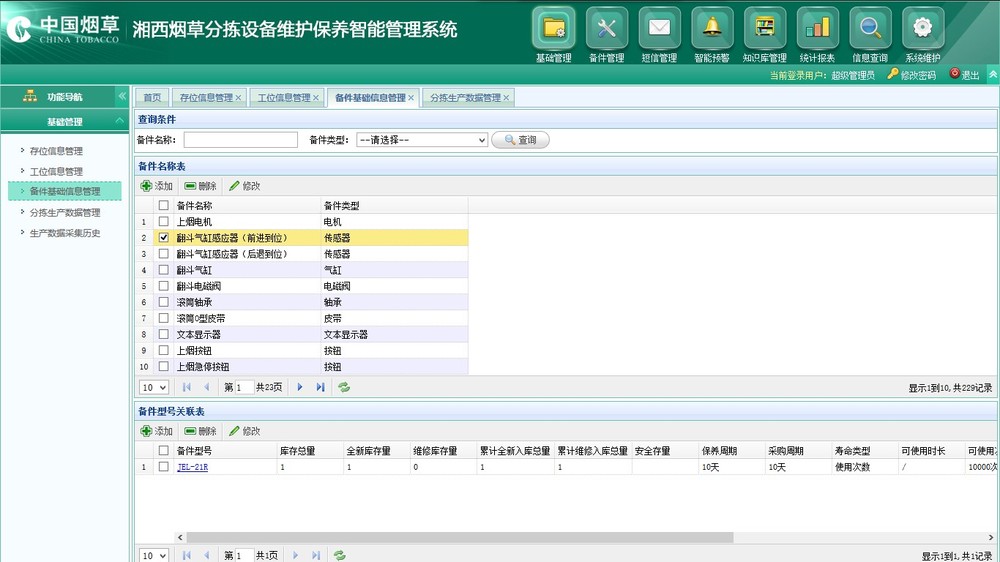Screen dimensions: 1000x562
Task: Click 添加 in 备件名称表 toolbar
Action: [157, 186]
